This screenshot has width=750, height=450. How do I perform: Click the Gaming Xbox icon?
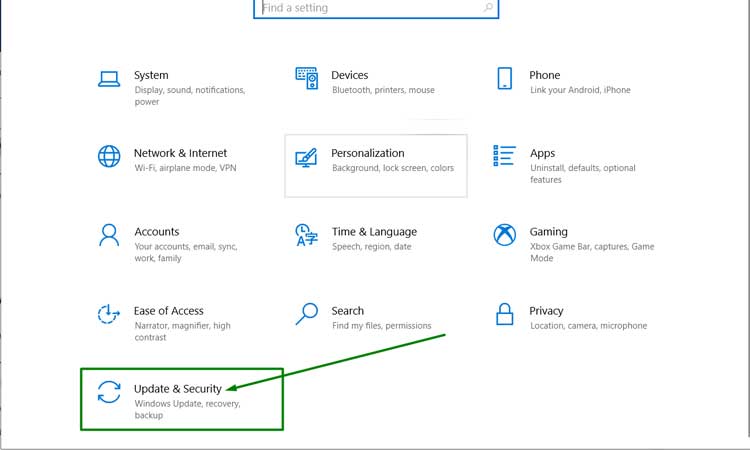pos(505,235)
